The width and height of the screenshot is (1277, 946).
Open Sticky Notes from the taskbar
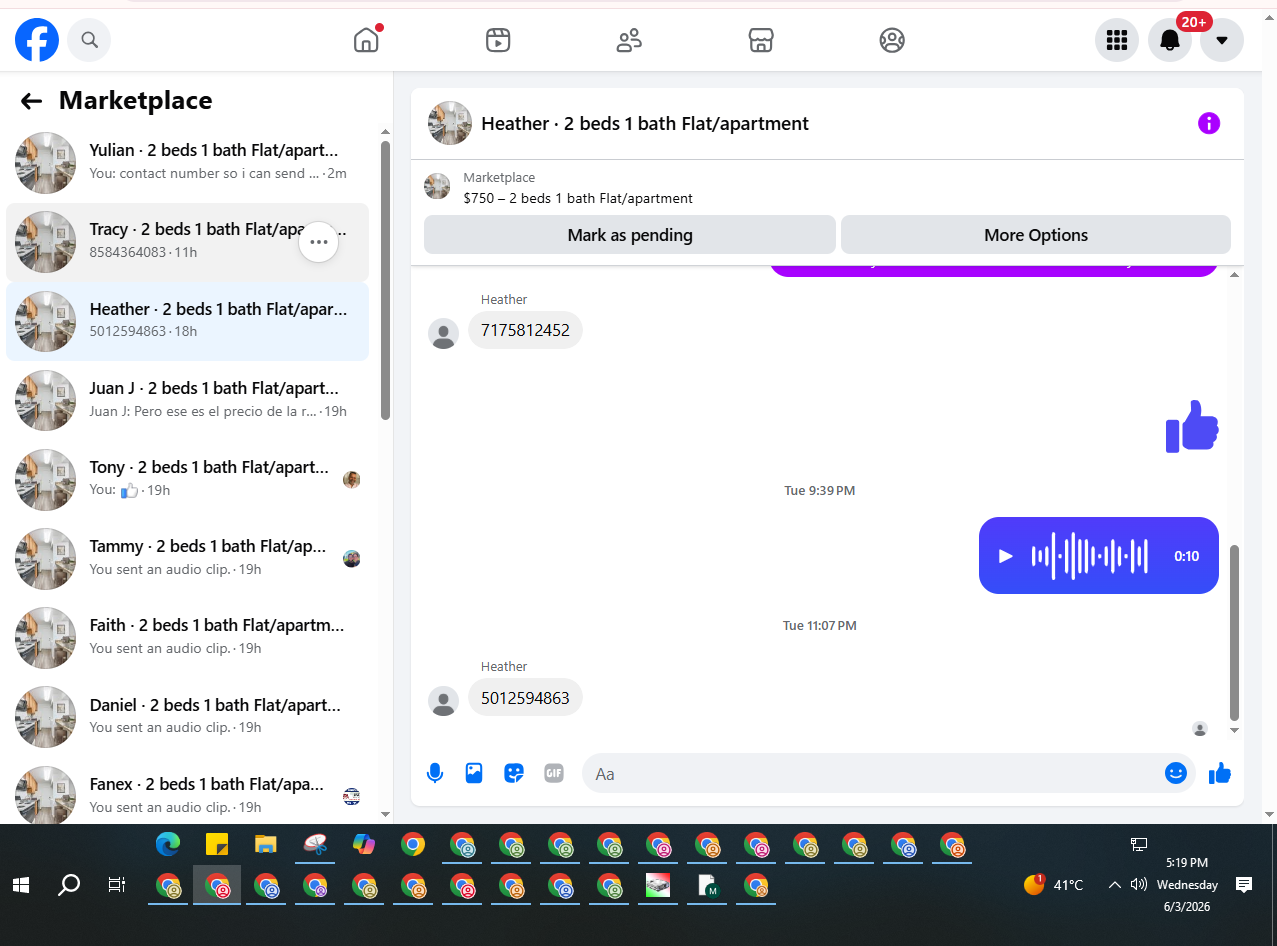click(x=217, y=845)
